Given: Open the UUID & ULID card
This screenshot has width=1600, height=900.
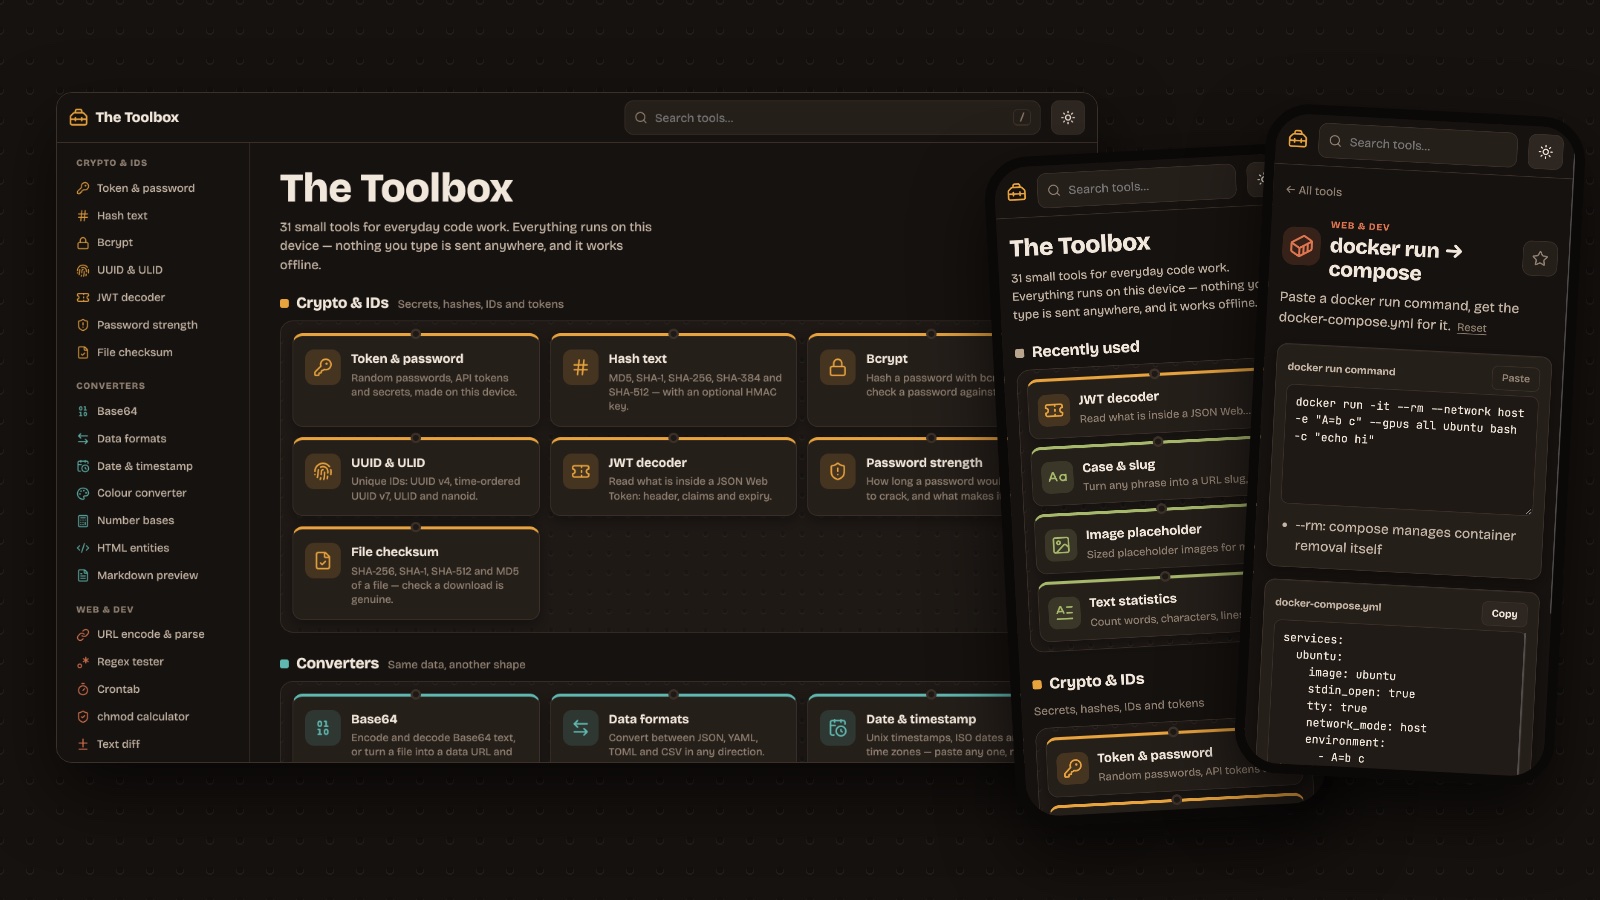Looking at the screenshot, I should (x=416, y=477).
